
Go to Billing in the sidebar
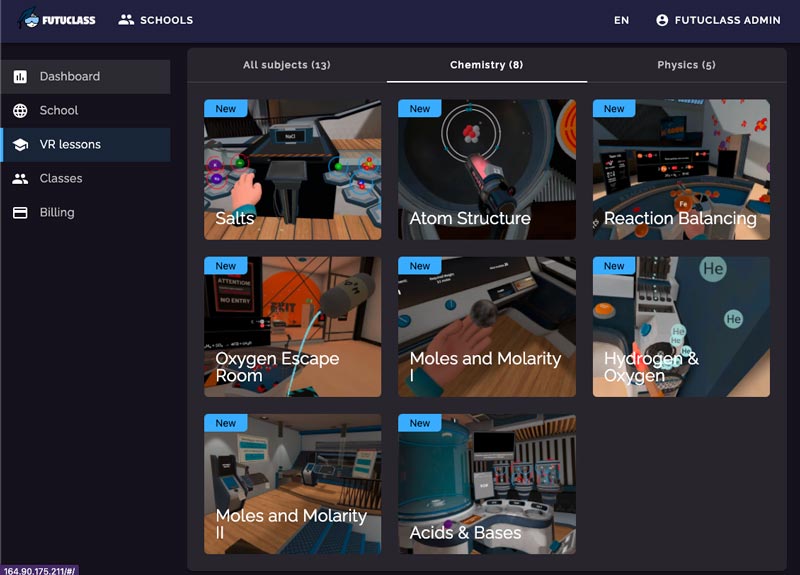57,213
